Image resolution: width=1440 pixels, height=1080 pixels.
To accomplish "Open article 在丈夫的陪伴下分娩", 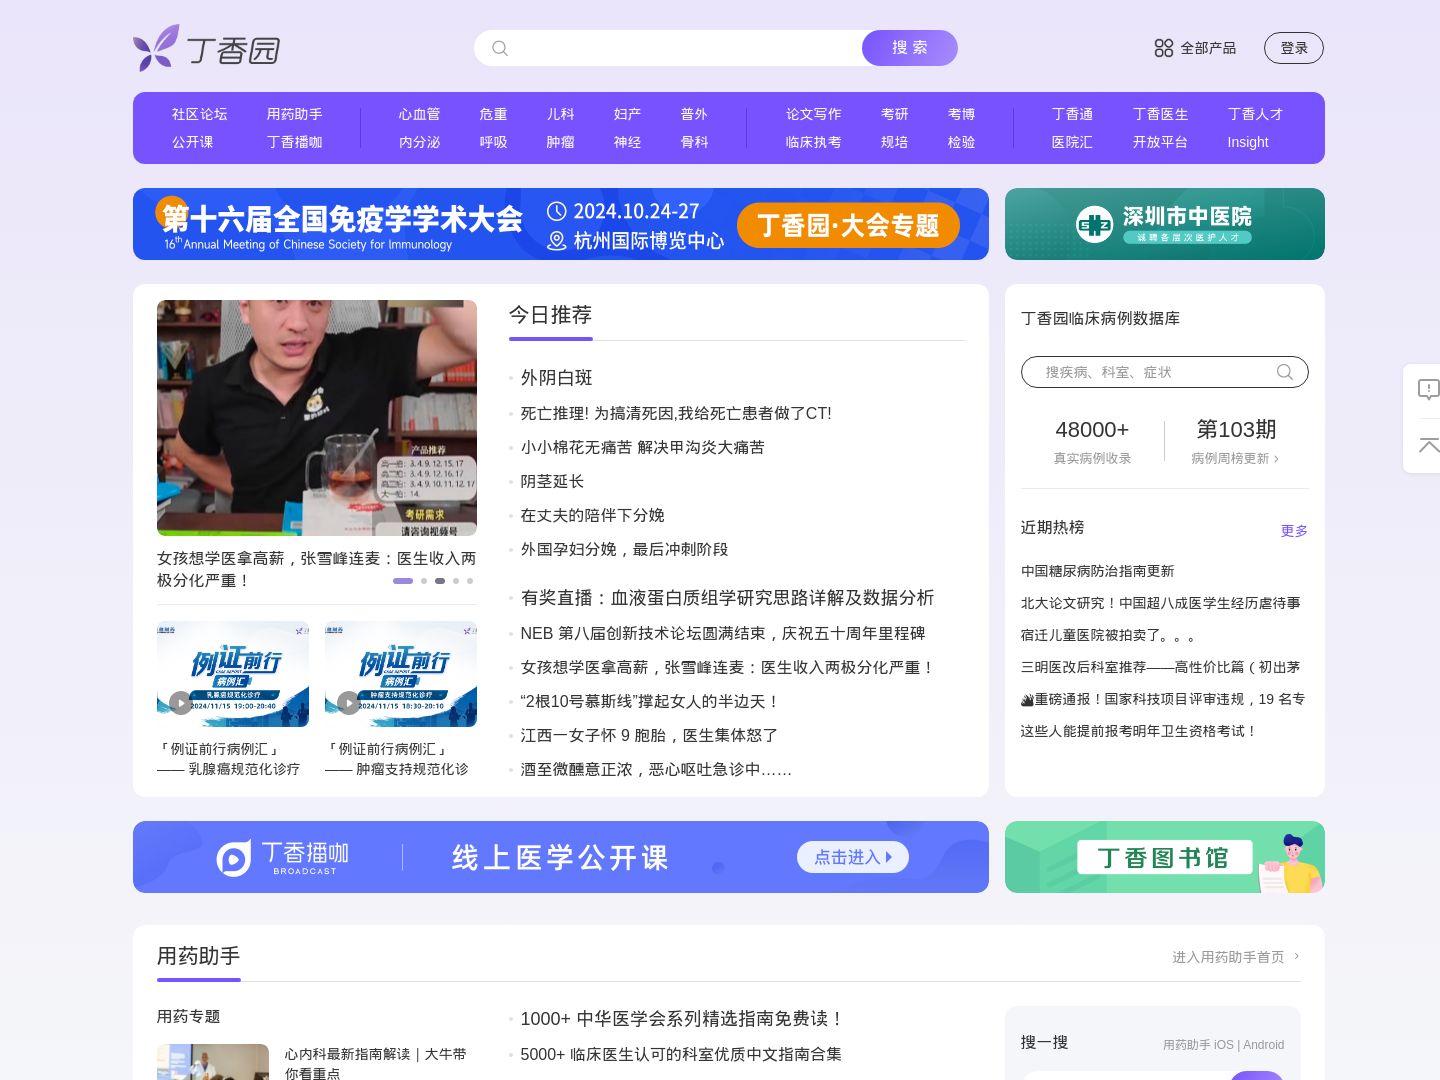I will (x=592, y=515).
